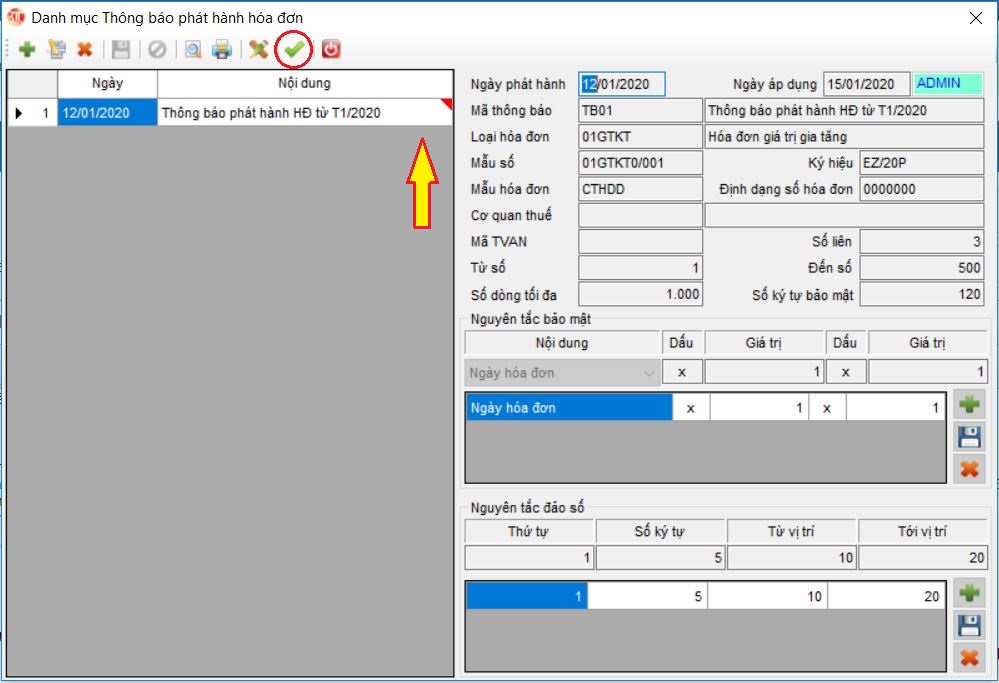Select the Thông báo phát hành HĐ row content
Image resolution: width=999 pixels, height=683 pixels.
click(305, 113)
